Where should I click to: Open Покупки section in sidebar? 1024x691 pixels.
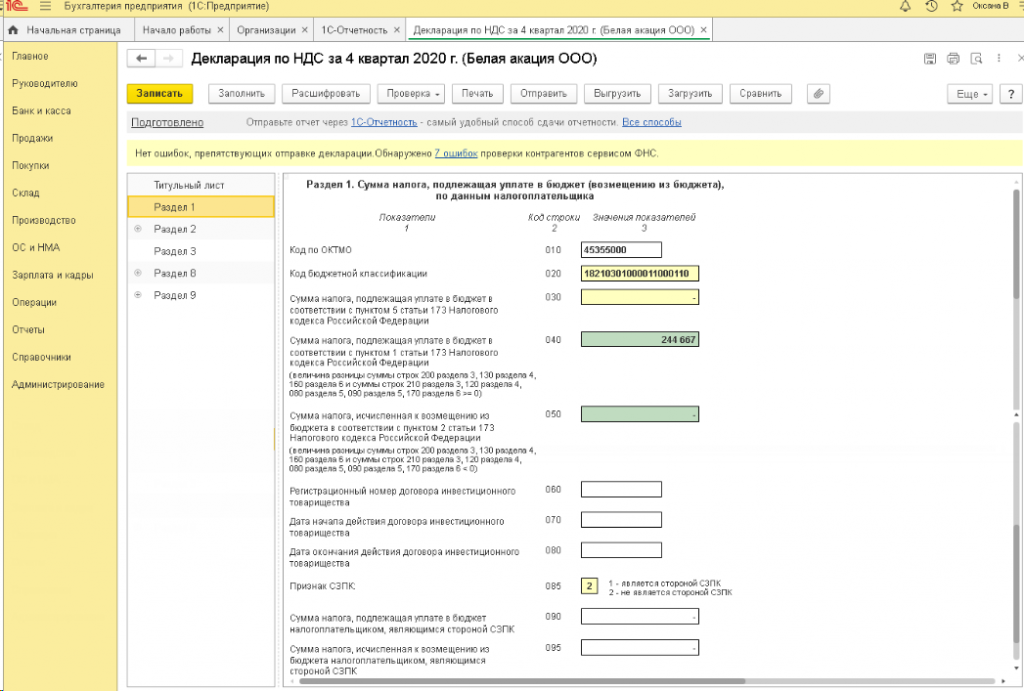[31, 166]
